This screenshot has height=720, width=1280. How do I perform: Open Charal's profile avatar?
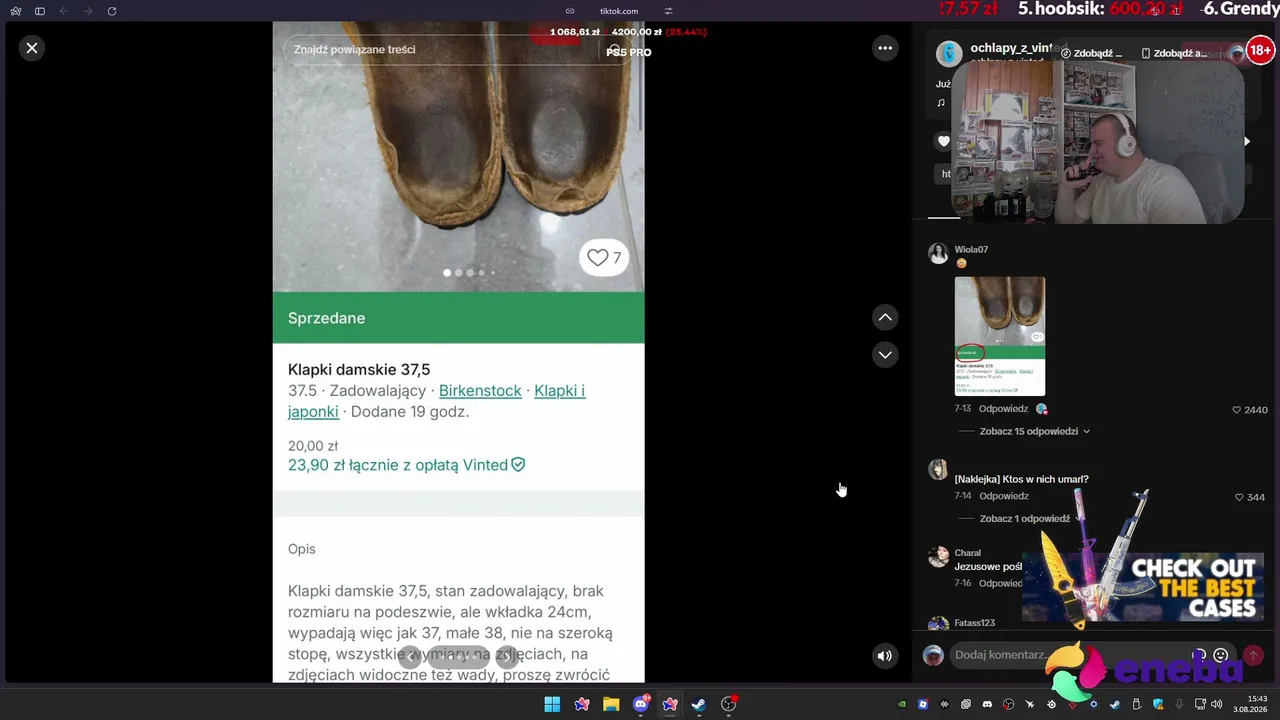tap(938, 557)
